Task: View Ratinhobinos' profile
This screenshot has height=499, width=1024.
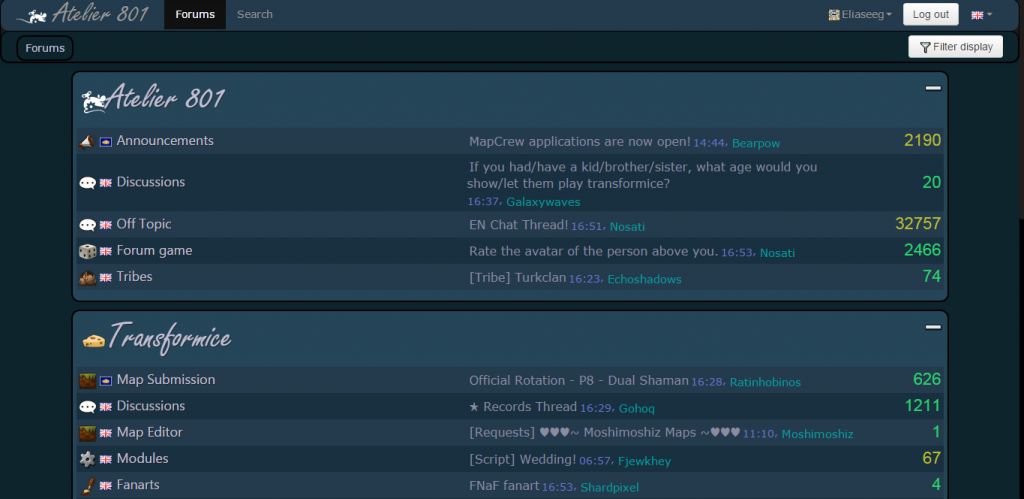Action: 765,382
